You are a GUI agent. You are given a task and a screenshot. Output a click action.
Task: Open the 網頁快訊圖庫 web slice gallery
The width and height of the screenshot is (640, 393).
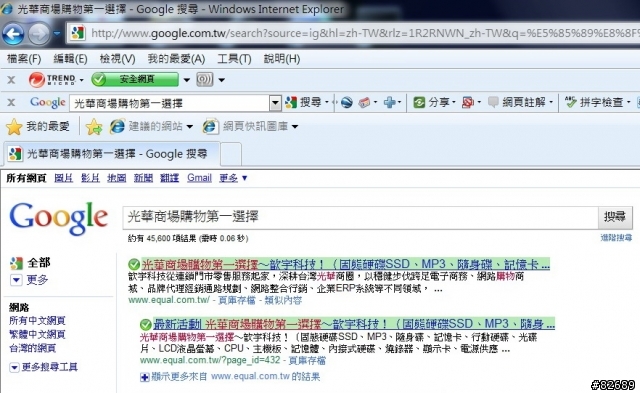250,127
